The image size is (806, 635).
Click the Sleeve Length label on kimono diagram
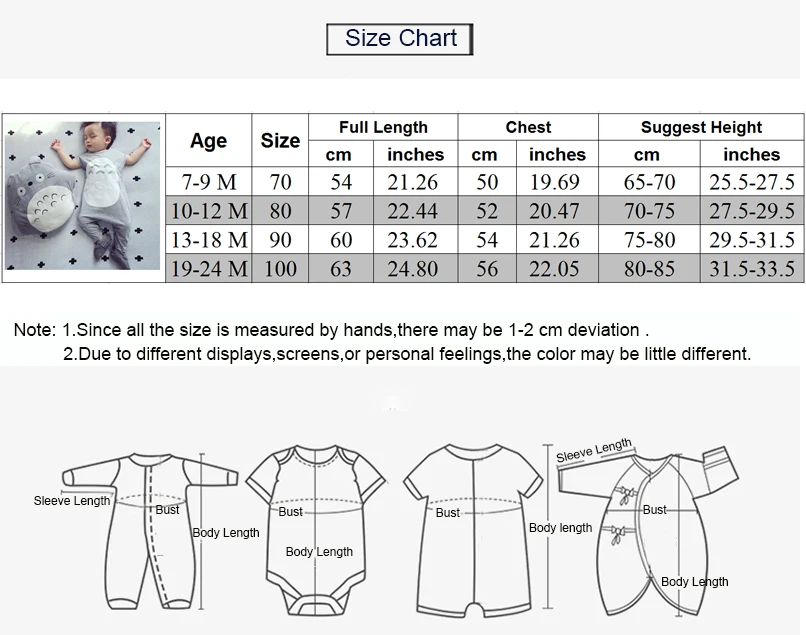[x=594, y=450]
